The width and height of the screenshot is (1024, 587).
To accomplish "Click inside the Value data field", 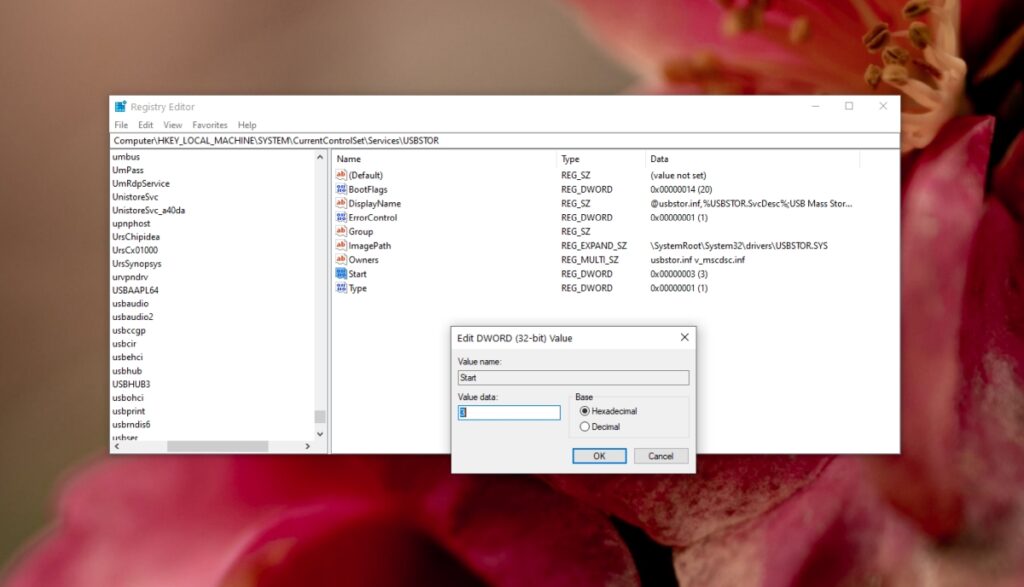I will point(508,412).
